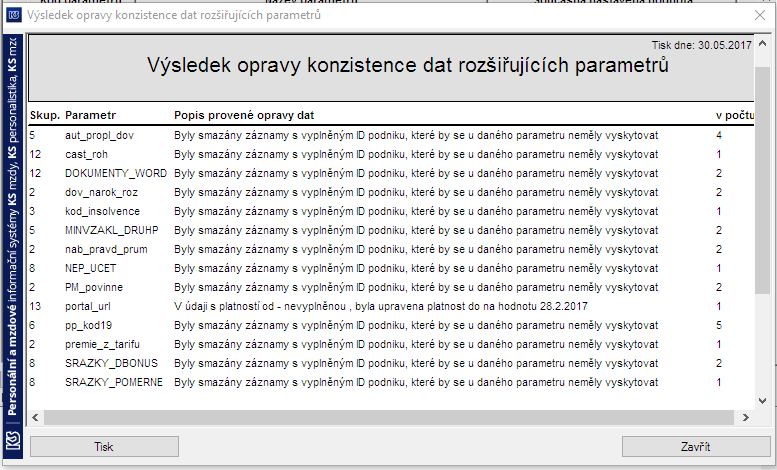This screenshot has width=777, height=470.
Task: Click group number 13 in portal_url row
Action: point(35,306)
